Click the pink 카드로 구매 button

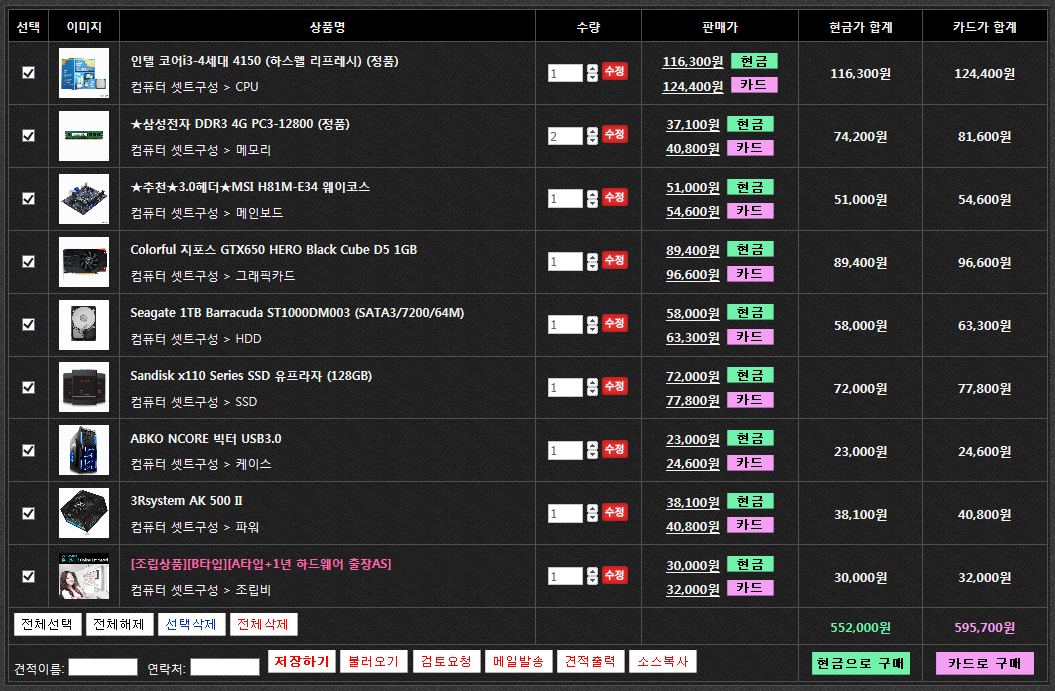point(984,663)
